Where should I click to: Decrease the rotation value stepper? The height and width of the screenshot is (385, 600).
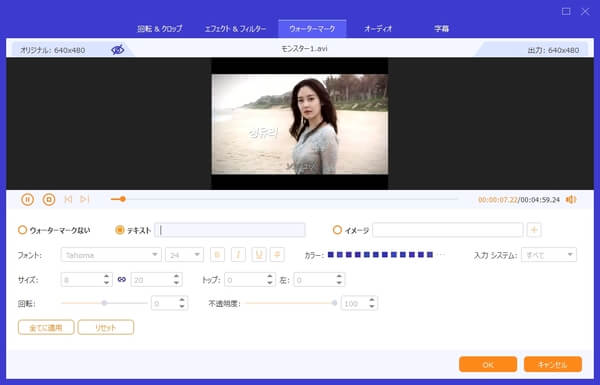[x=182, y=307]
